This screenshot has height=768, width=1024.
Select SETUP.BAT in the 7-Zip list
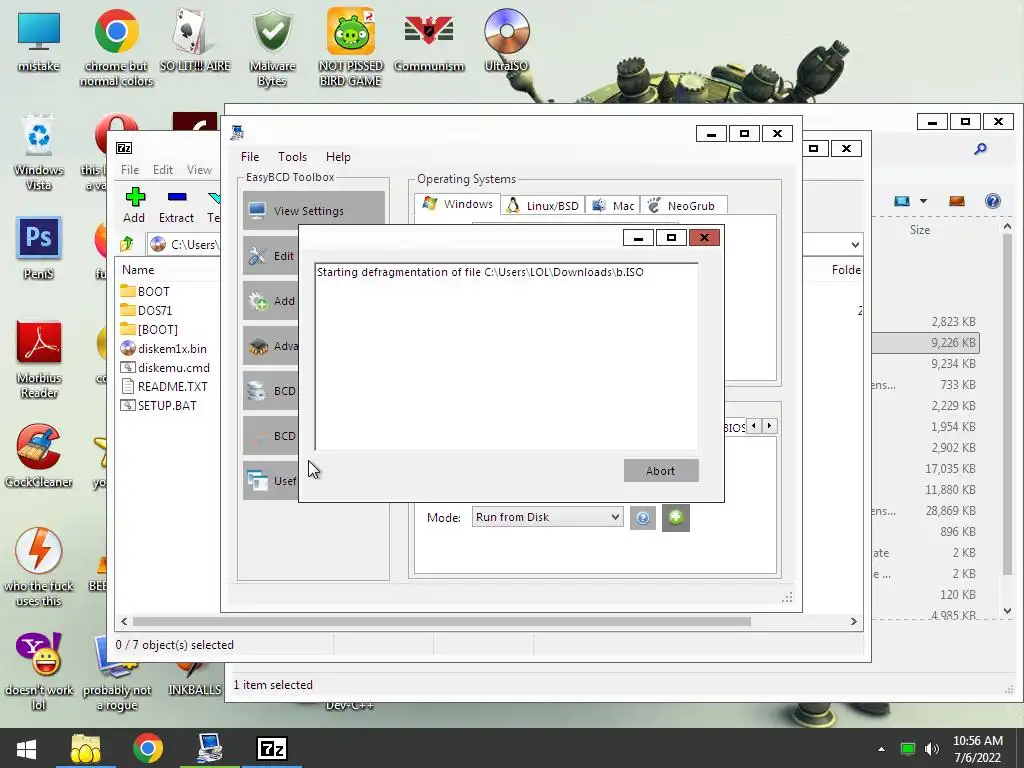point(159,405)
